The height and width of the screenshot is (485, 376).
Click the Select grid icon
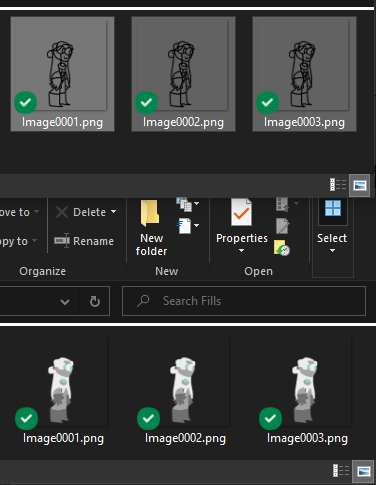(333, 208)
